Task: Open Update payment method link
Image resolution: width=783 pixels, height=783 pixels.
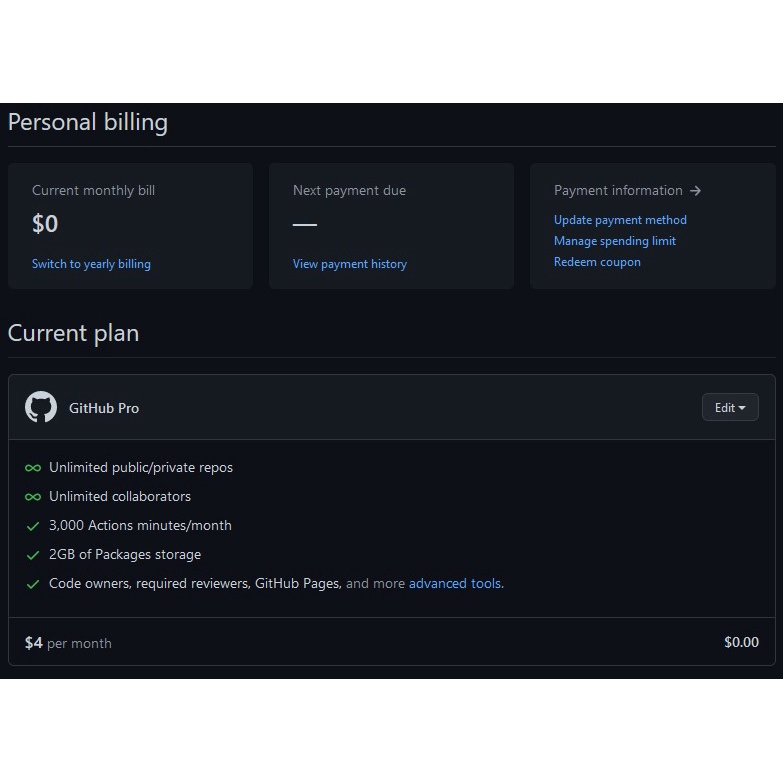Action: pyautogui.click(x=620, y=220)
